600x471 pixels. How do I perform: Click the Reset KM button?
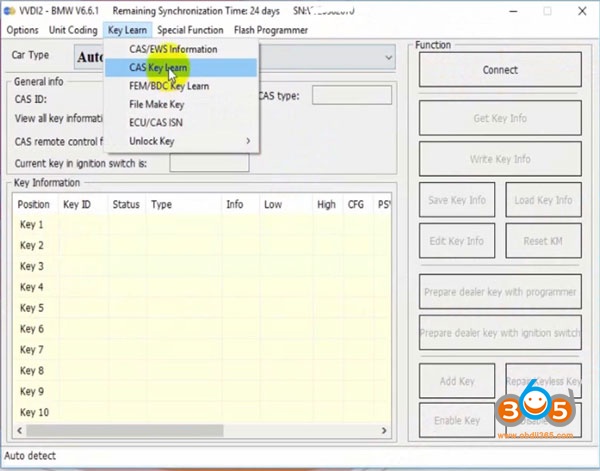click(543, 241)
